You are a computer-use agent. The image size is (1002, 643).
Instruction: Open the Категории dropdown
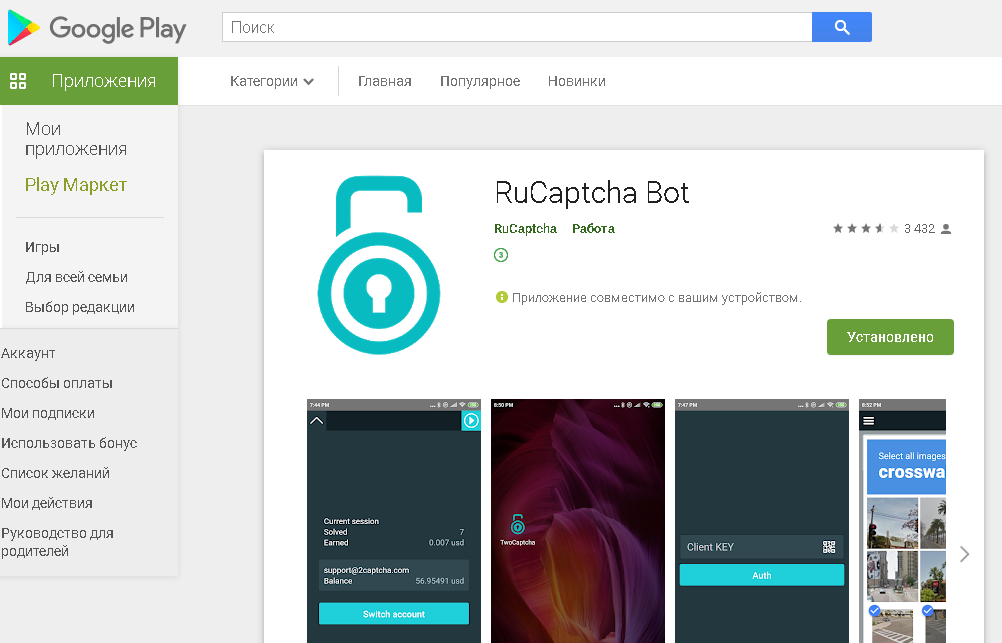(x=272, y=81)
